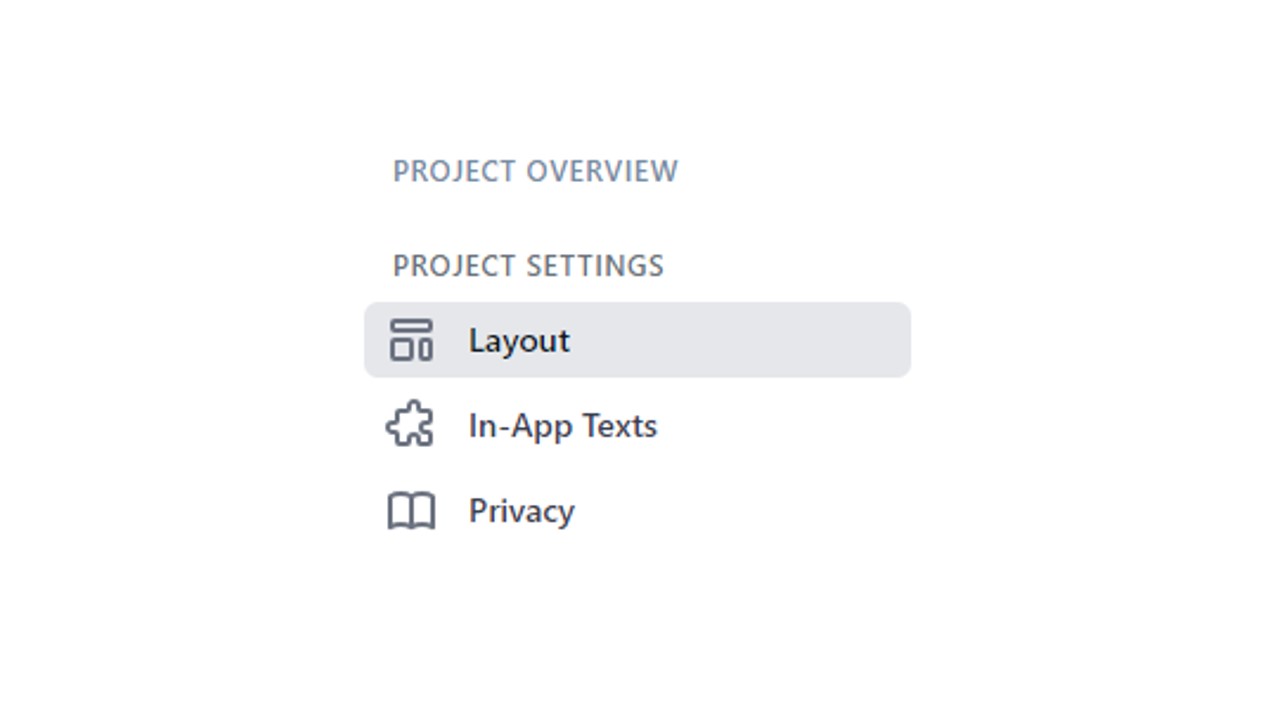The width and height of the screenshot is (1280, 720).
Task: Go to the Privacy settings page
Action: (637, 511)
